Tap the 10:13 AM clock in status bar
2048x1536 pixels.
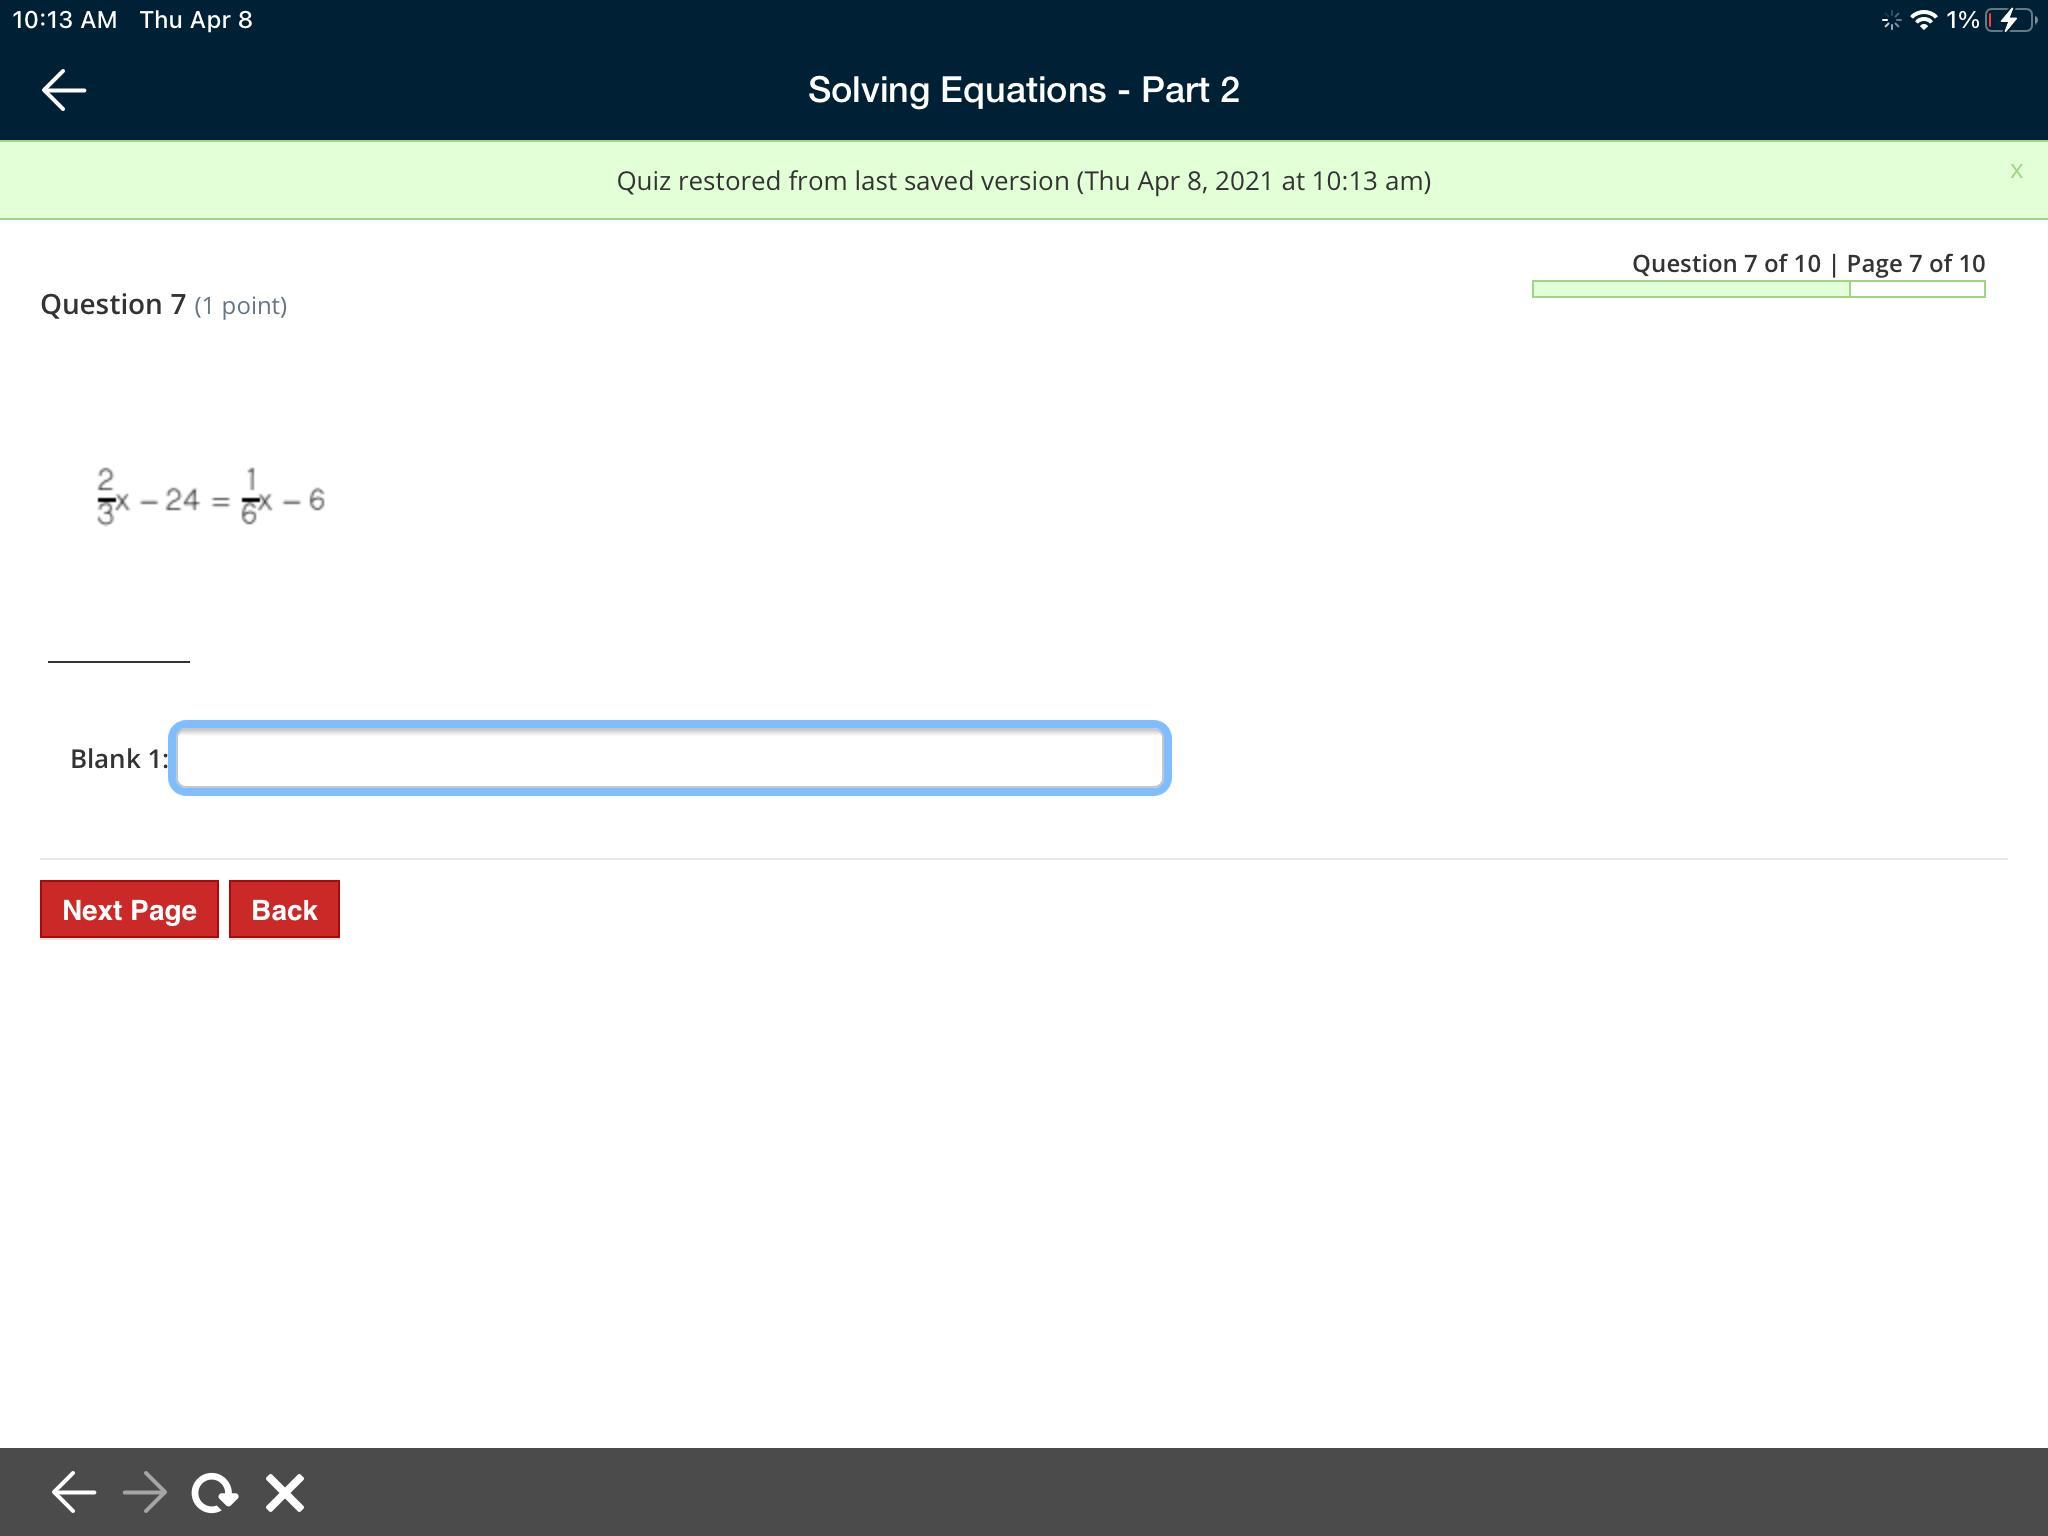pos(65,20)
